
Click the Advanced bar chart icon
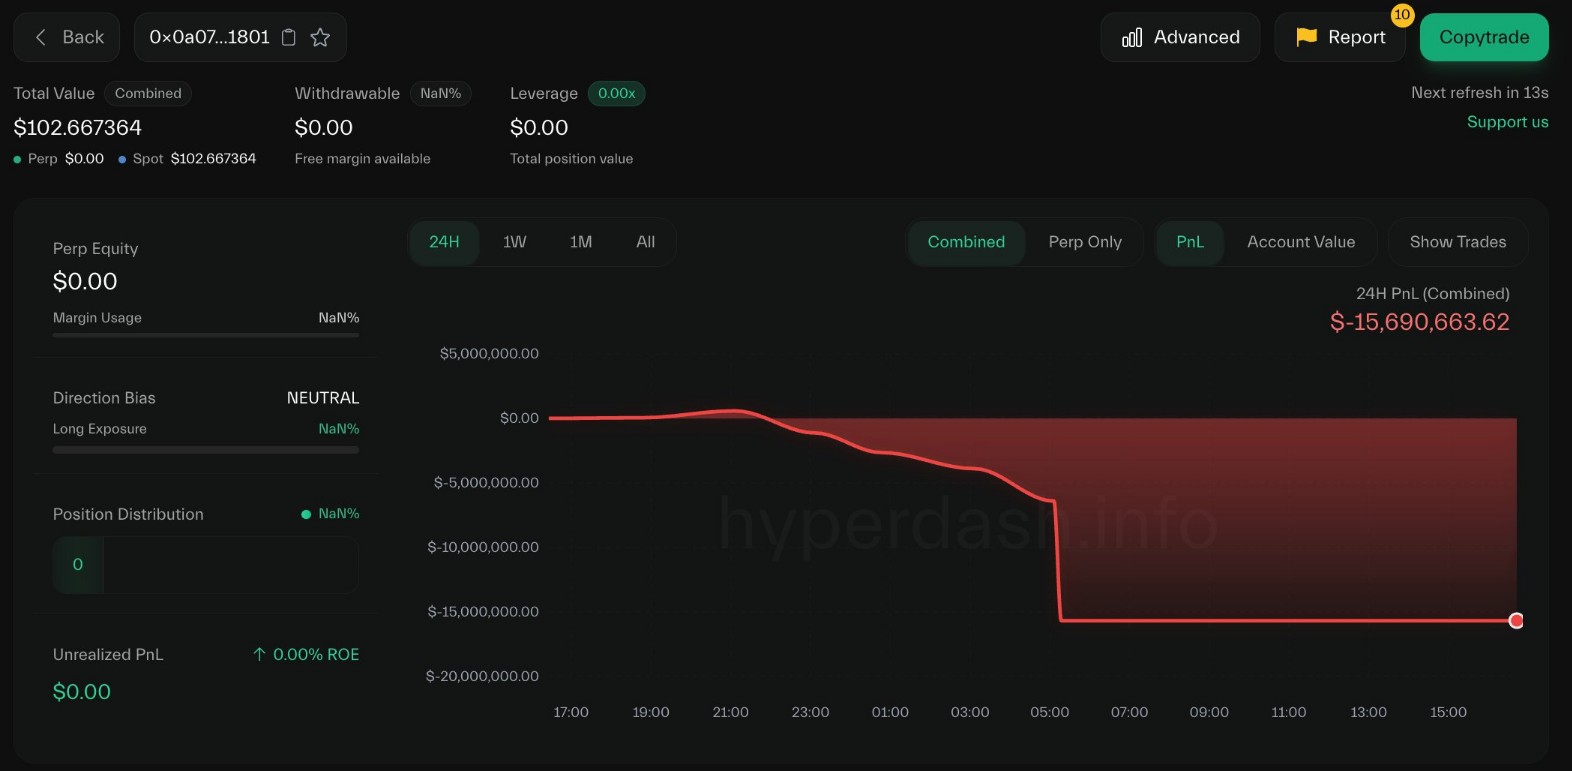click(x=1132, y=38)
